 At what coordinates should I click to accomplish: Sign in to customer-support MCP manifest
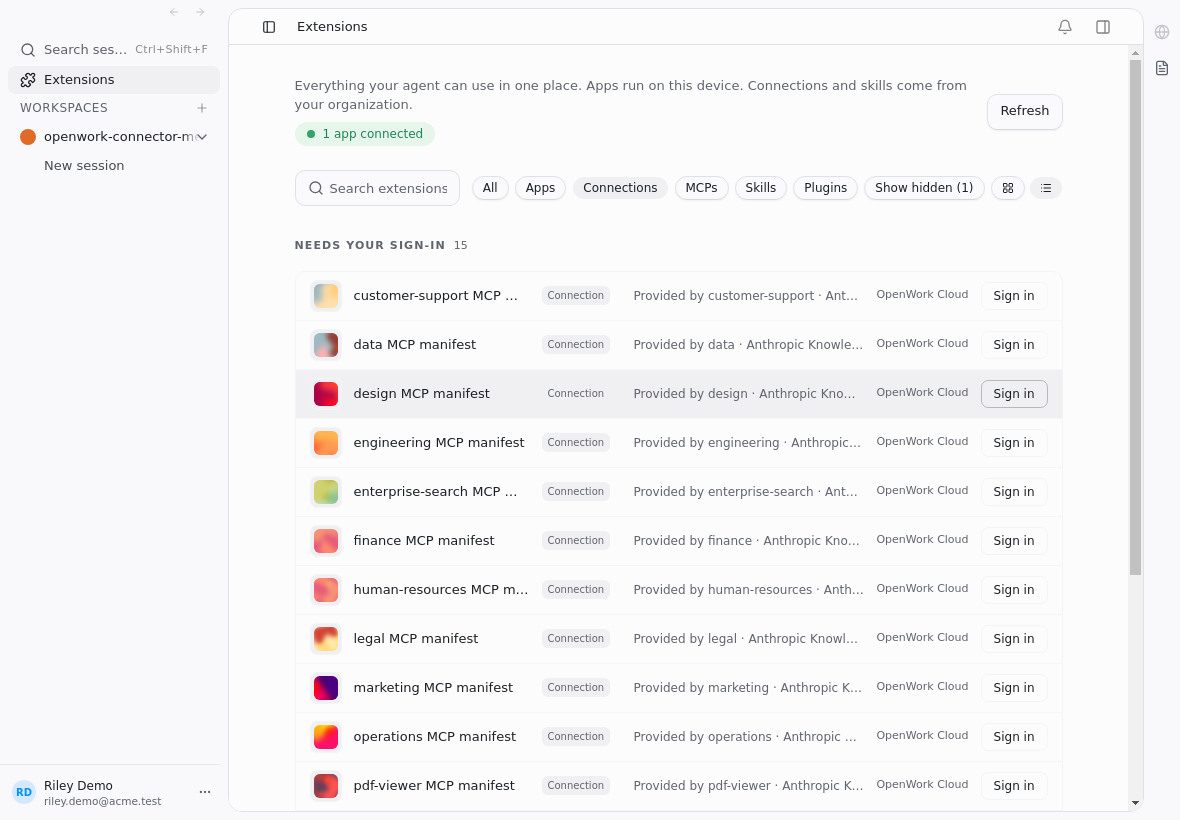click(x=1014, y=296)
